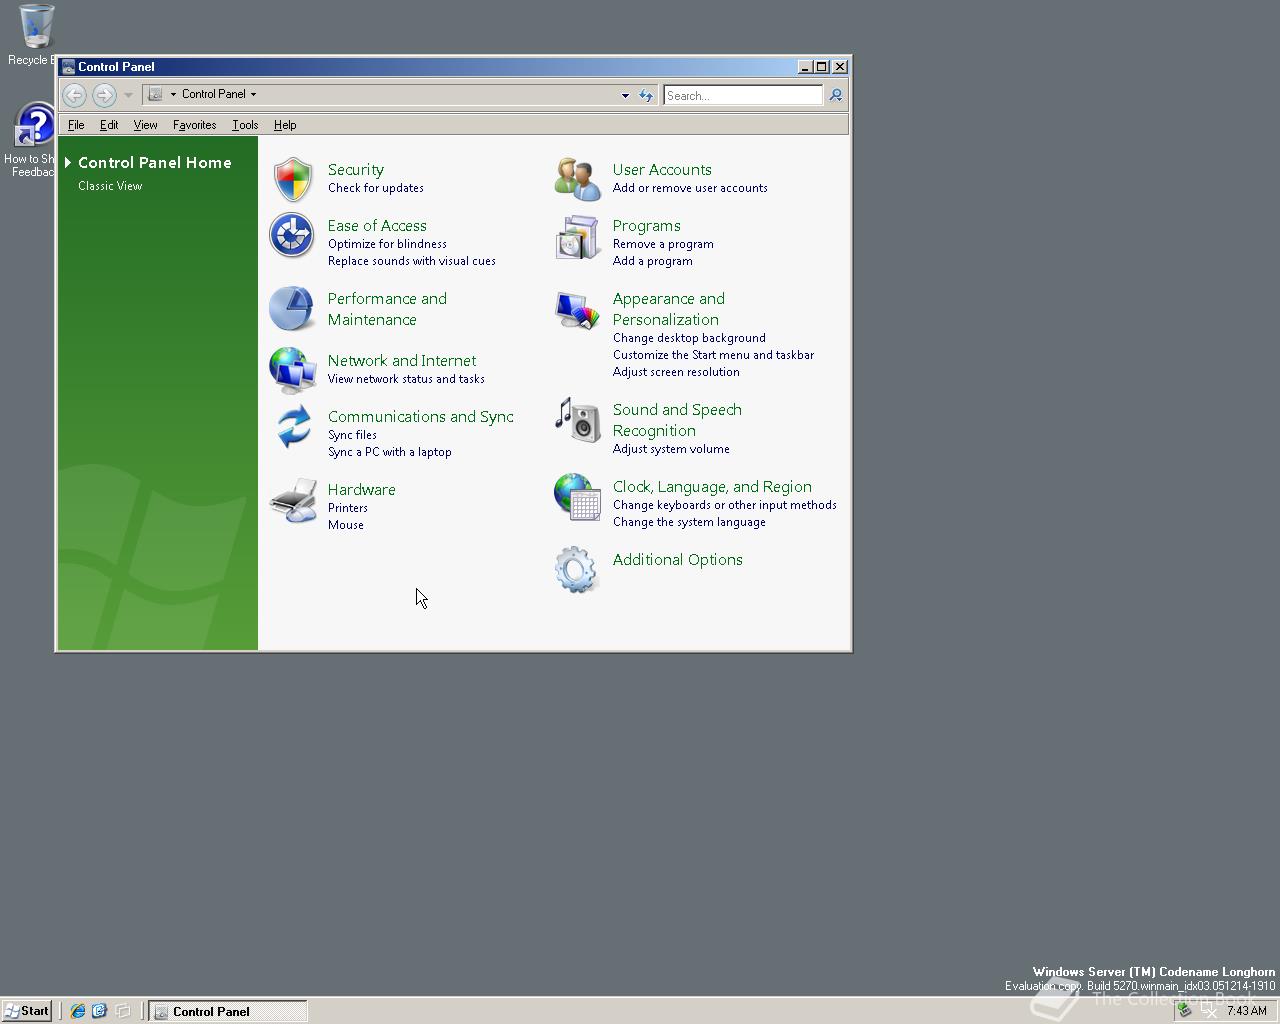This screenshot has height=1024, width=1280.
Task: Focus the Search input field
Action: pos(743,96)
